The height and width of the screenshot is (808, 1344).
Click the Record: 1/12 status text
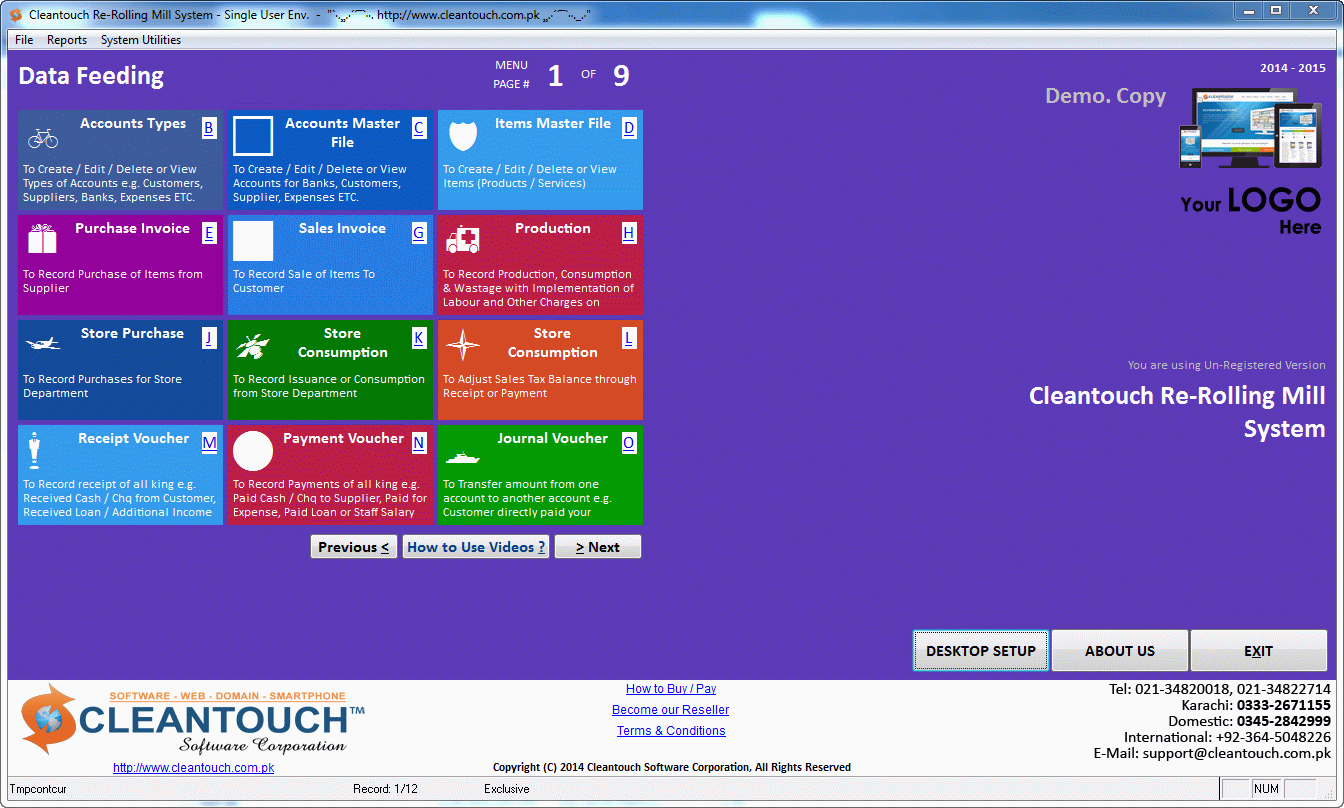[x=386, y=789]
